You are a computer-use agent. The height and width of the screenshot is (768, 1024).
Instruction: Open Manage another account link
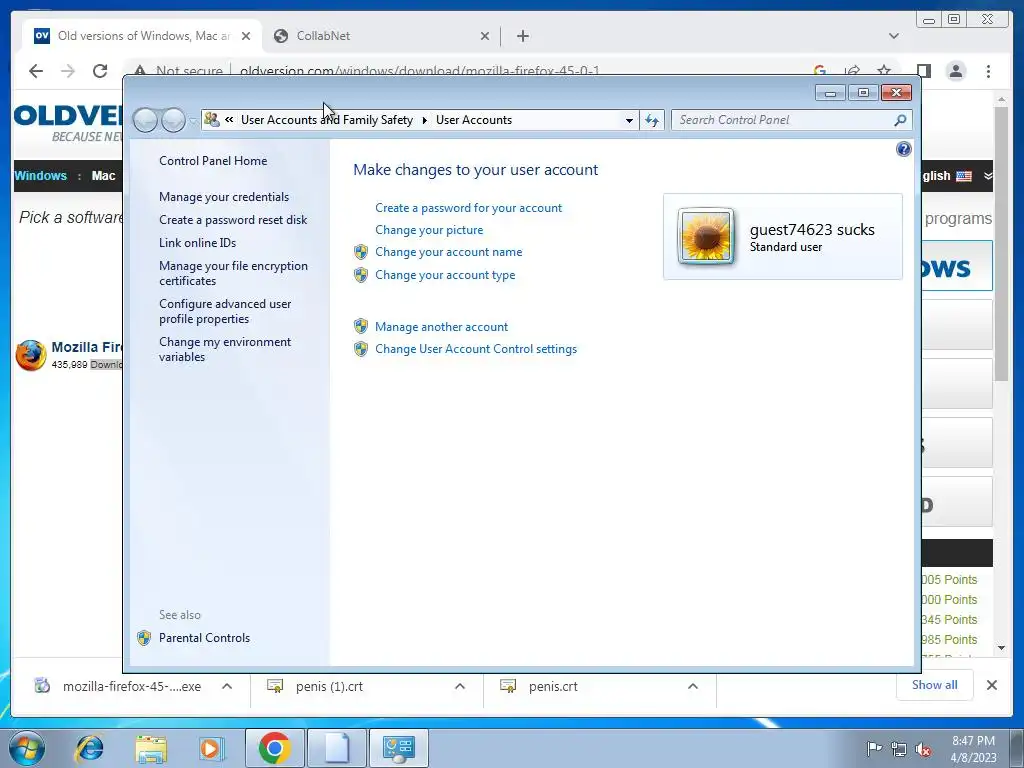coord(441,327)
